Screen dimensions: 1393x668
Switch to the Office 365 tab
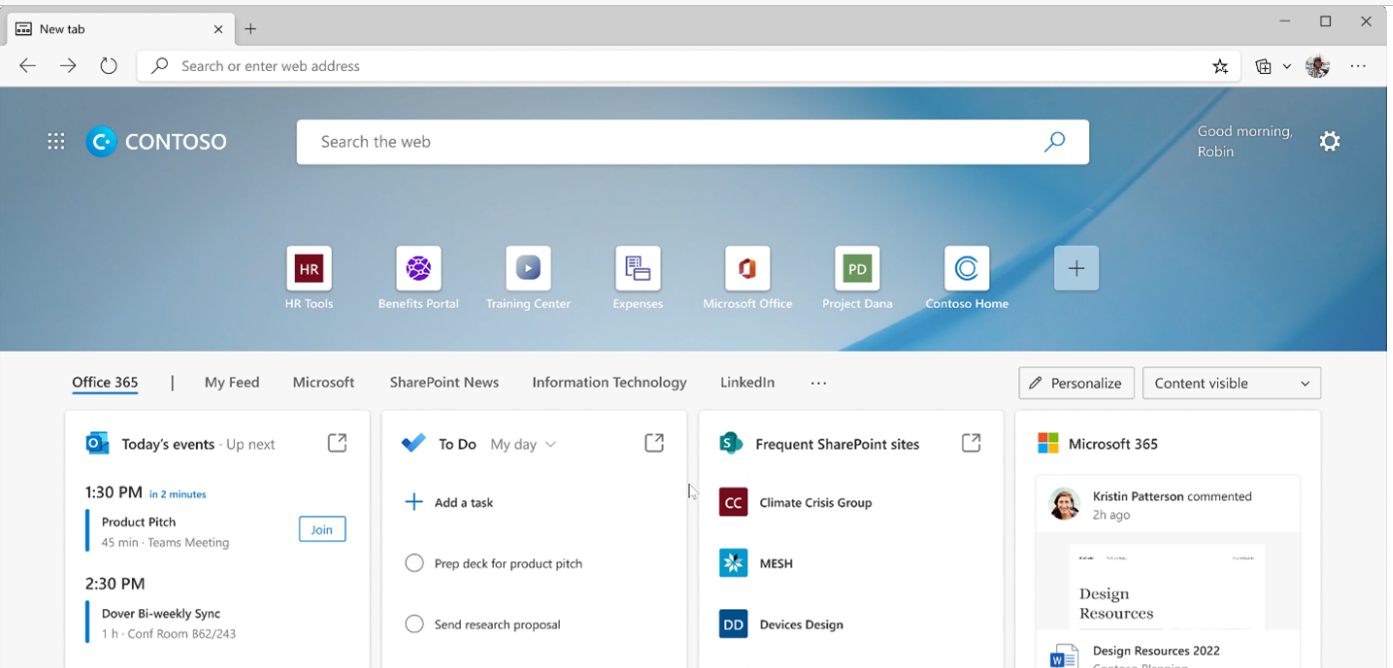click(105, 382)
